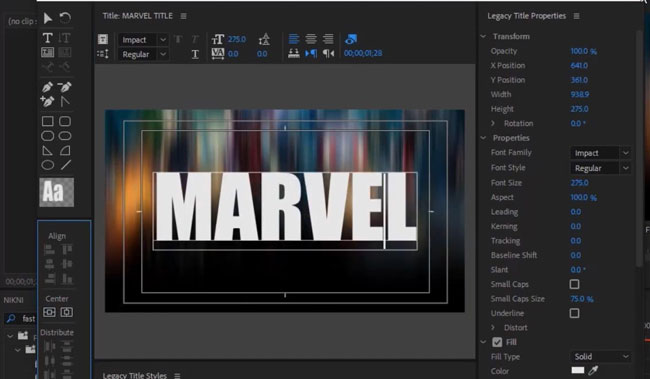
Task: Click the Tab Stops icon
Action: [294, 53]
